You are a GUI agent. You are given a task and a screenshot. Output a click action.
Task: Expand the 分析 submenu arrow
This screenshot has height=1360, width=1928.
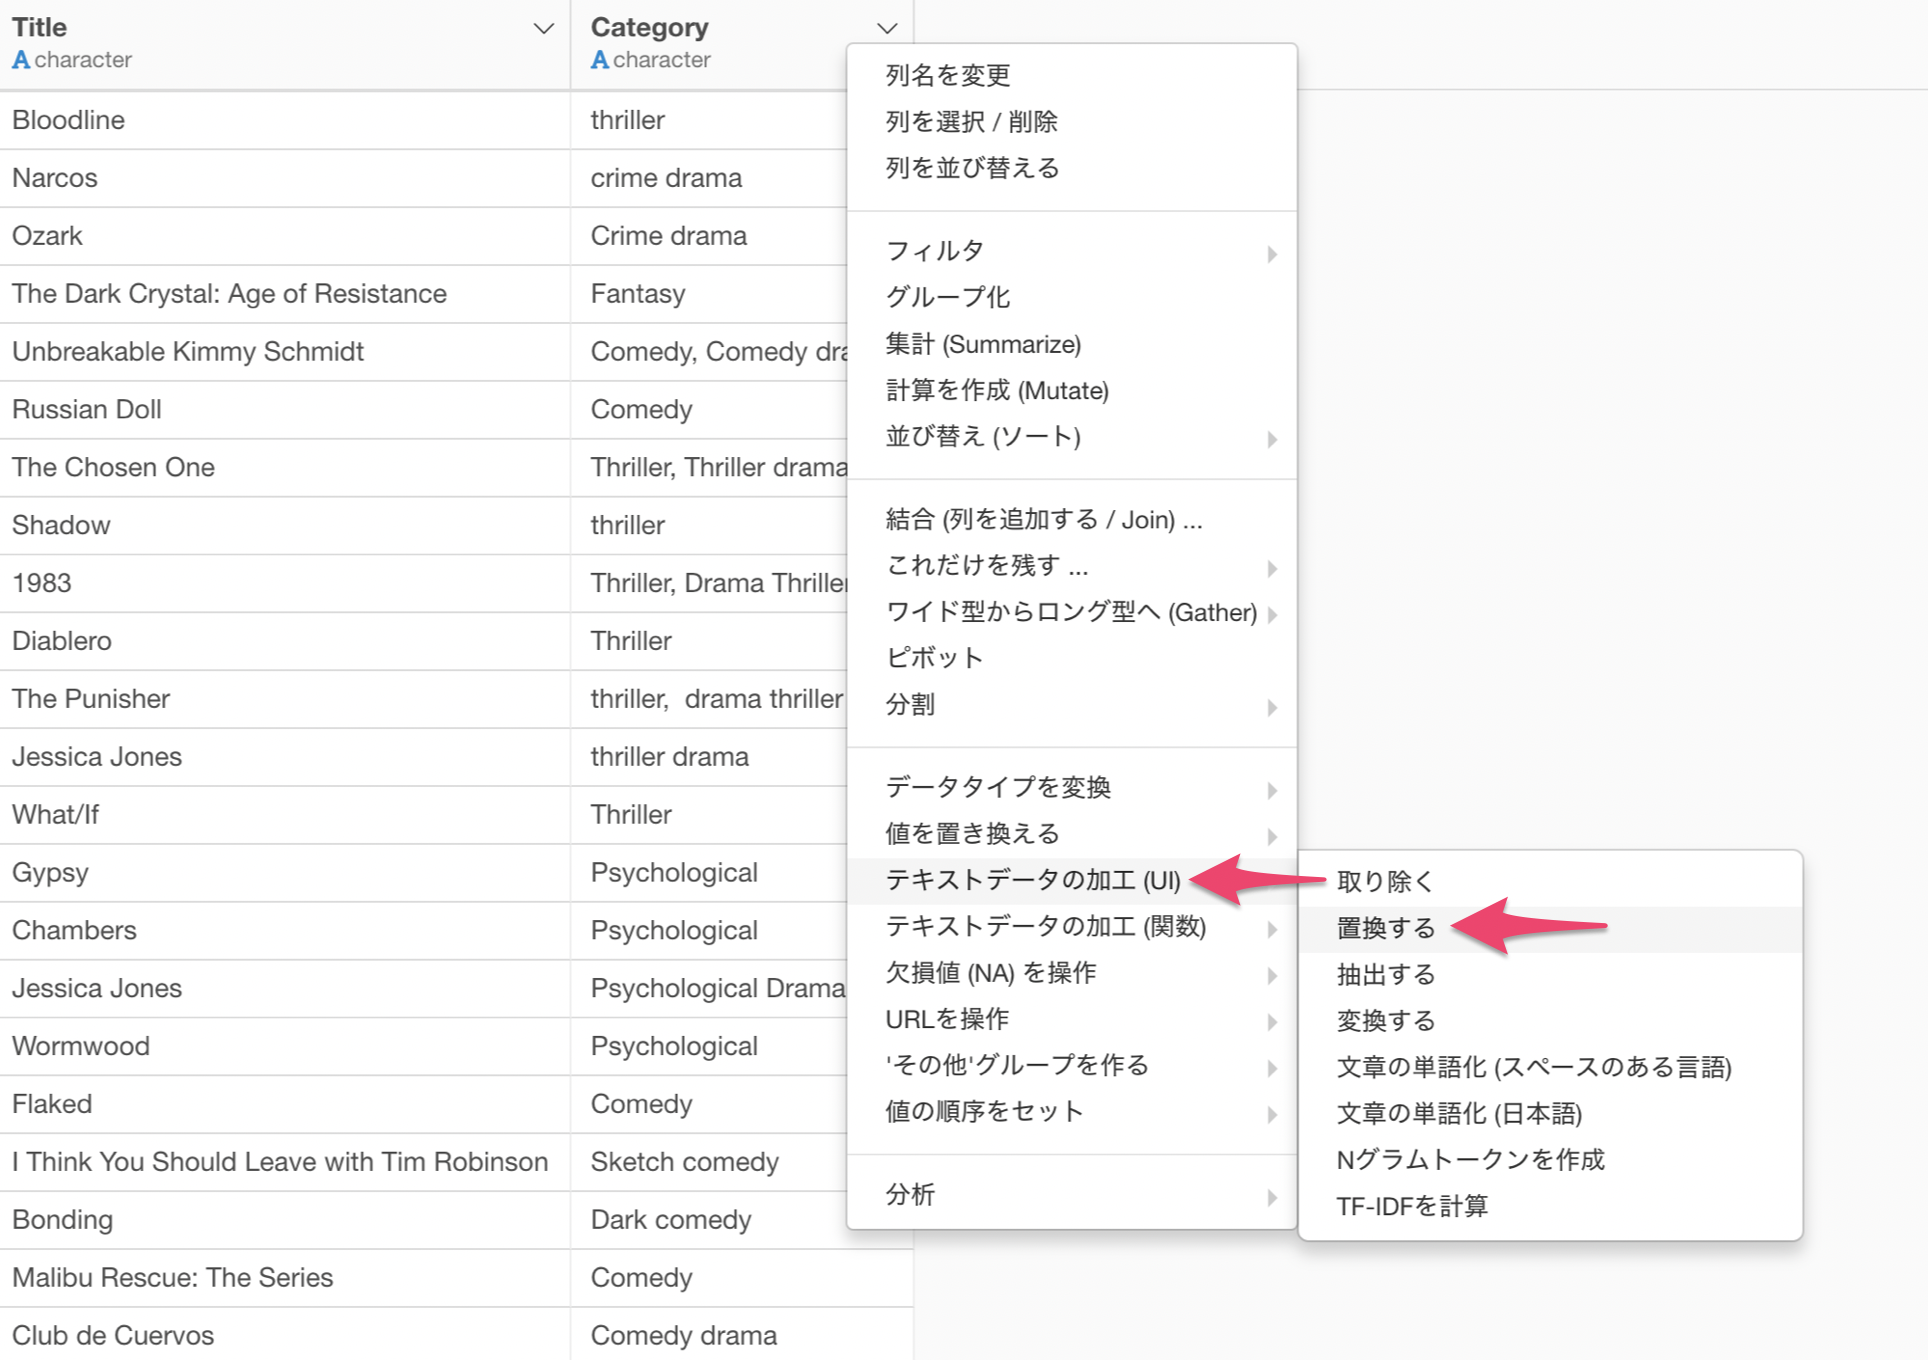click(1271, 1197)
